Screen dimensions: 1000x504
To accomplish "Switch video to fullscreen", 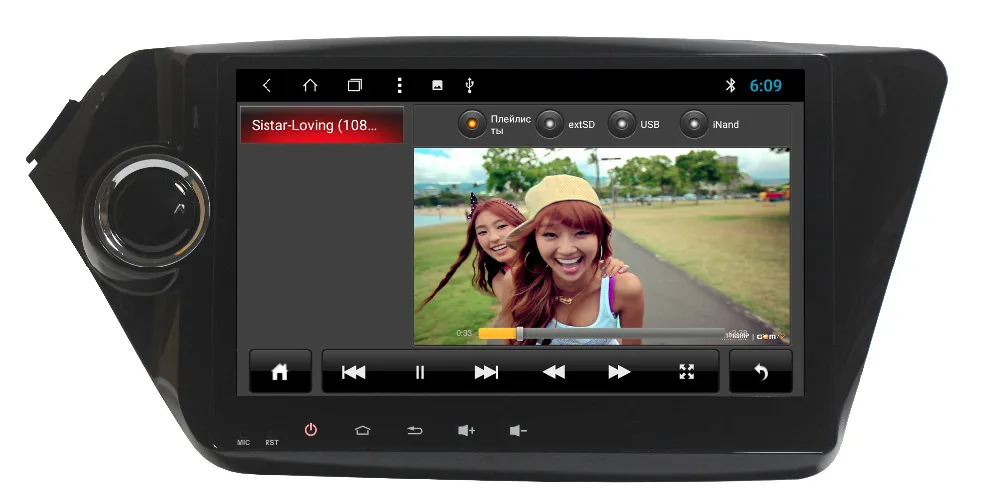I will pyautogui.click(x=686, y=372).
